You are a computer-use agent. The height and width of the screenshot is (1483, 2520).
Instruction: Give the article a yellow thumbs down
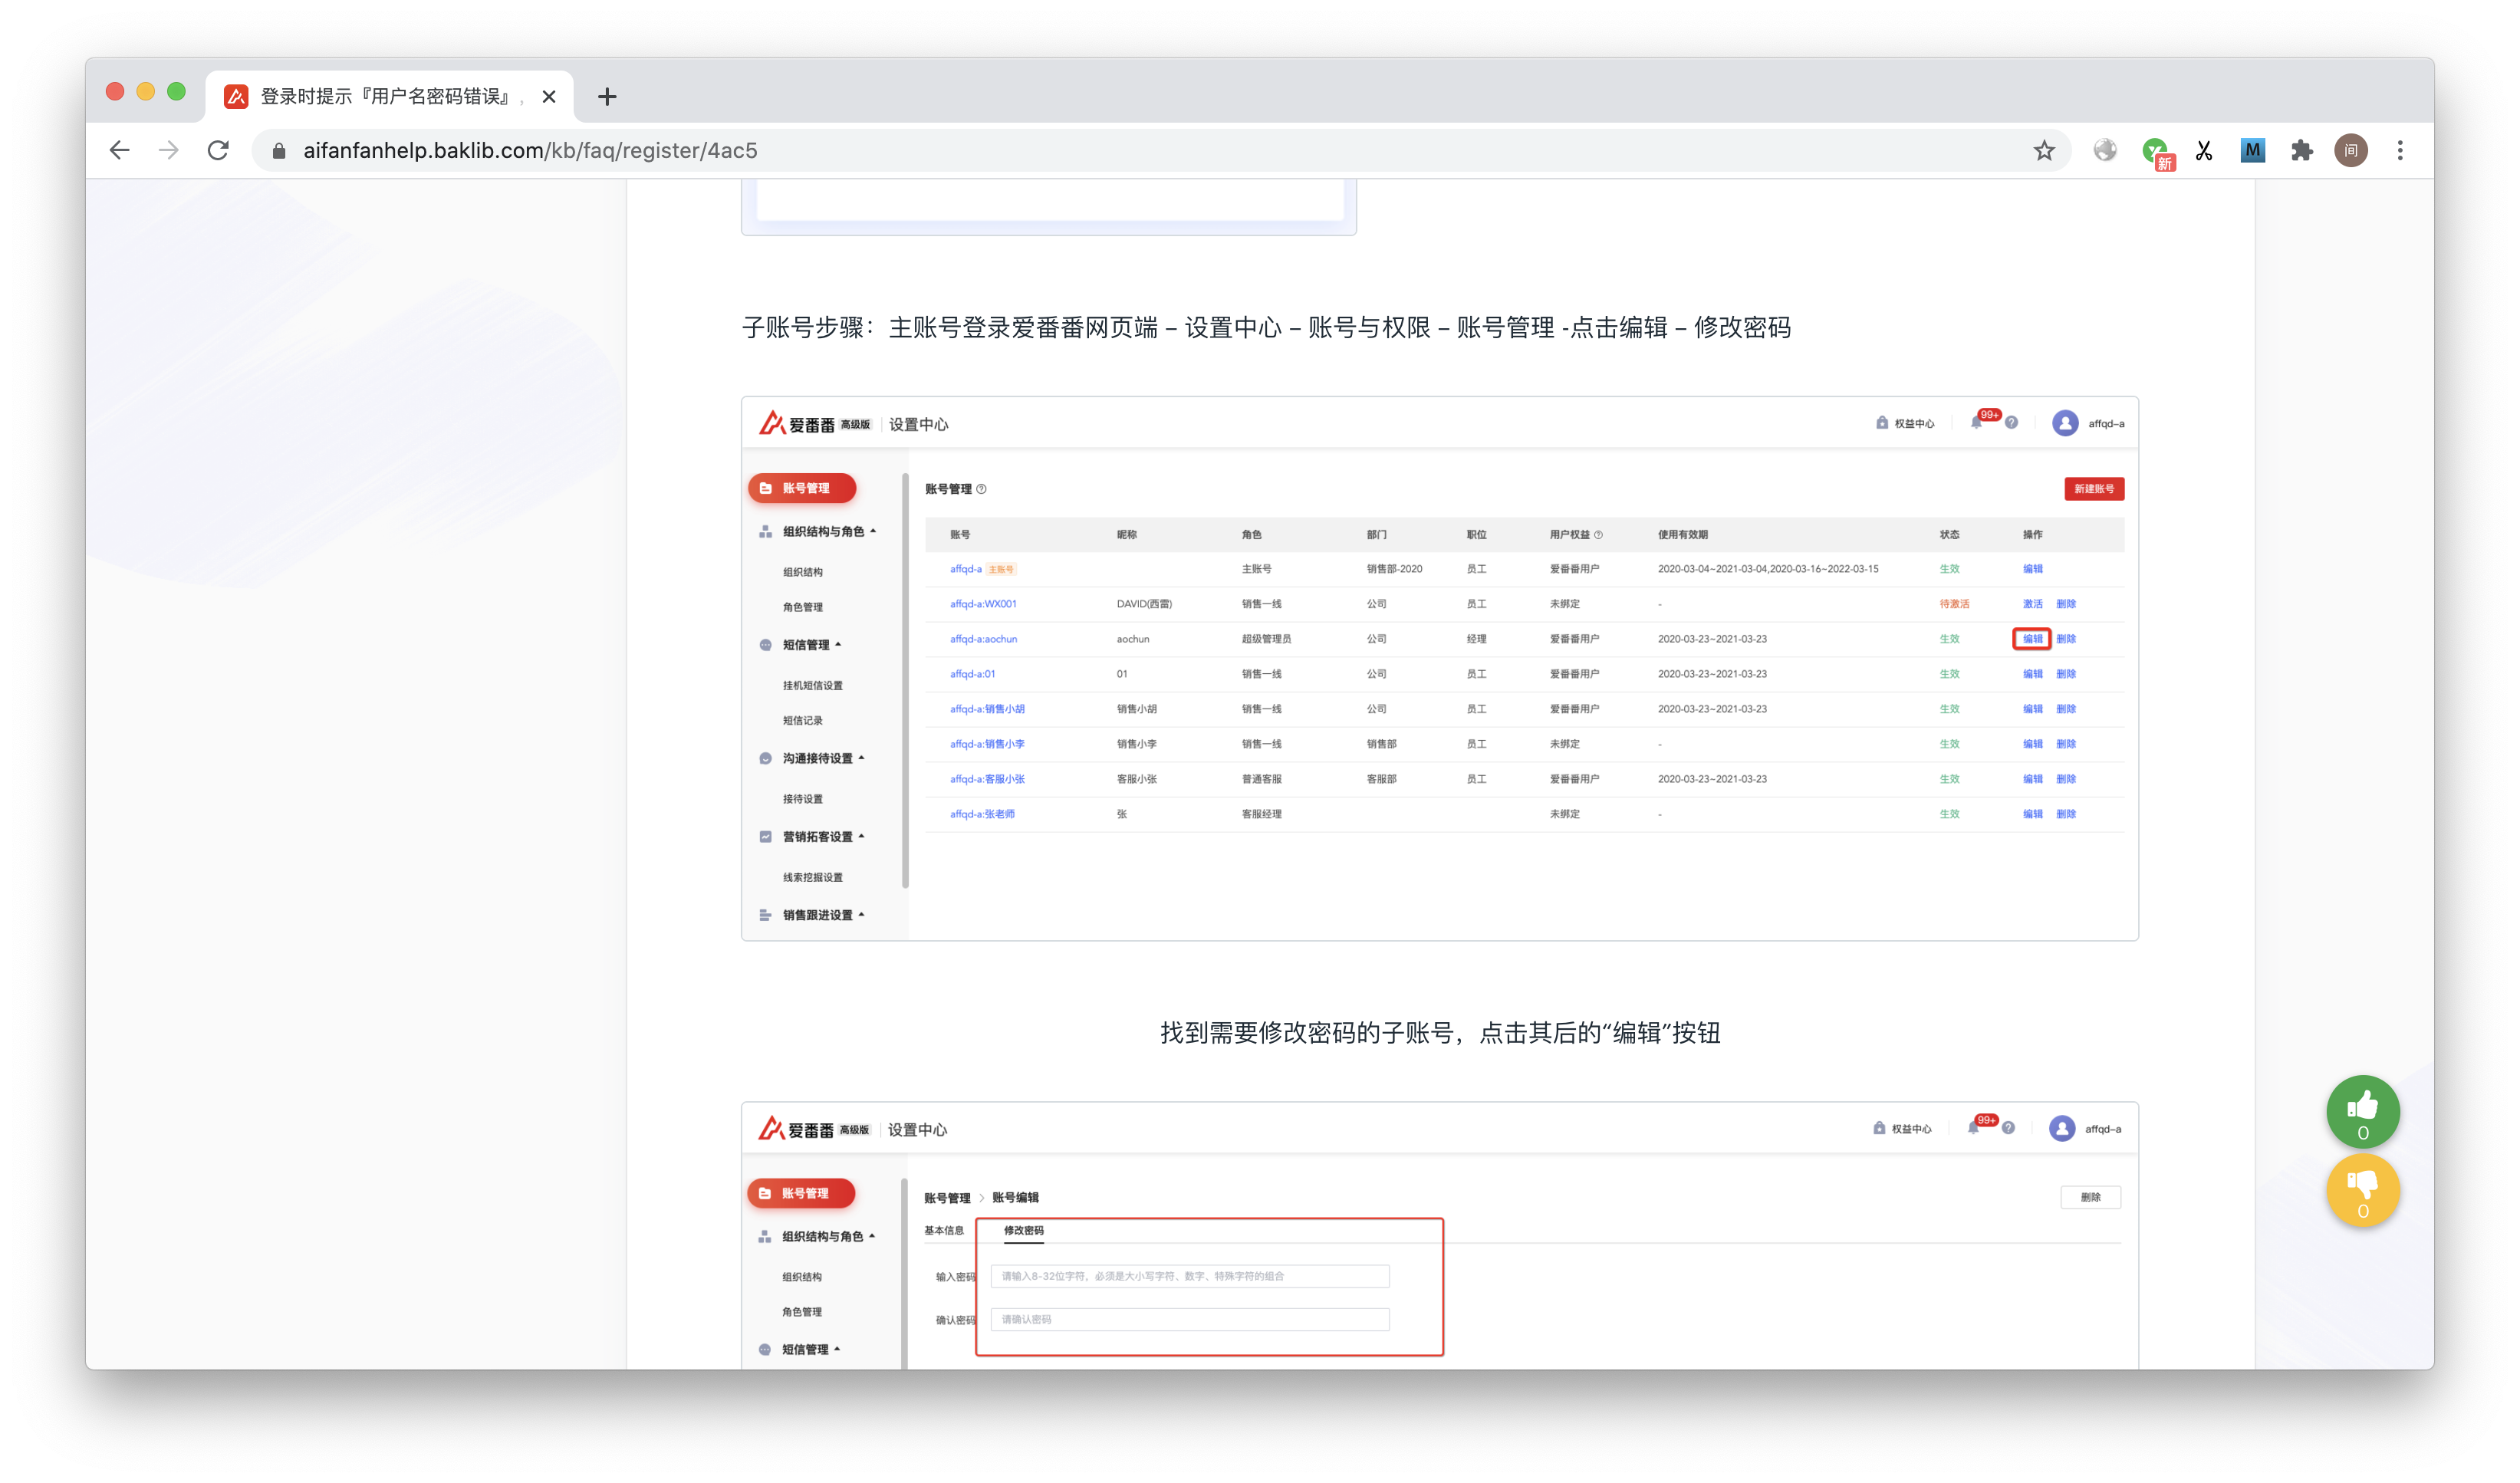pyautogui.click(x=2362, y=1190)
